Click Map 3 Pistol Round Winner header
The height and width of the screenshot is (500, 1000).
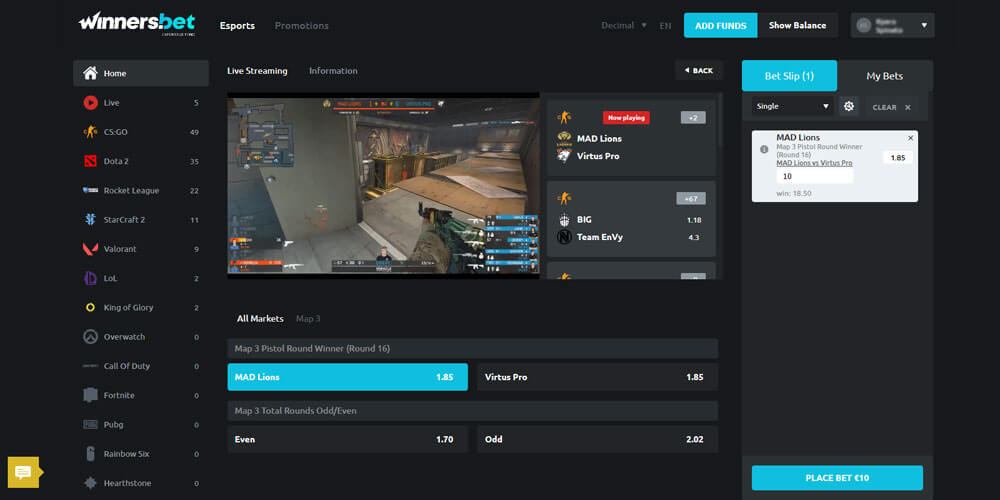coord(473,349)
